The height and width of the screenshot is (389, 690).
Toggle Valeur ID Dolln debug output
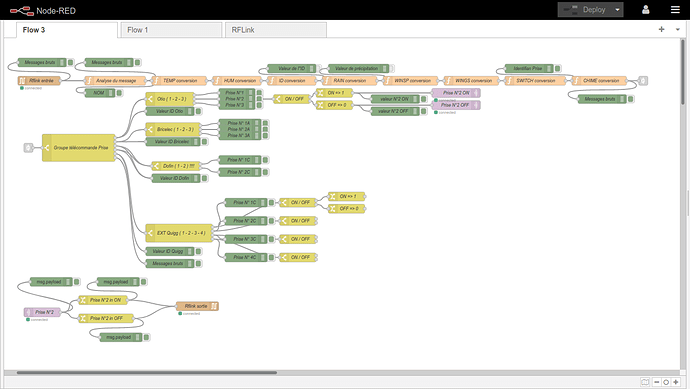point(205,178)
